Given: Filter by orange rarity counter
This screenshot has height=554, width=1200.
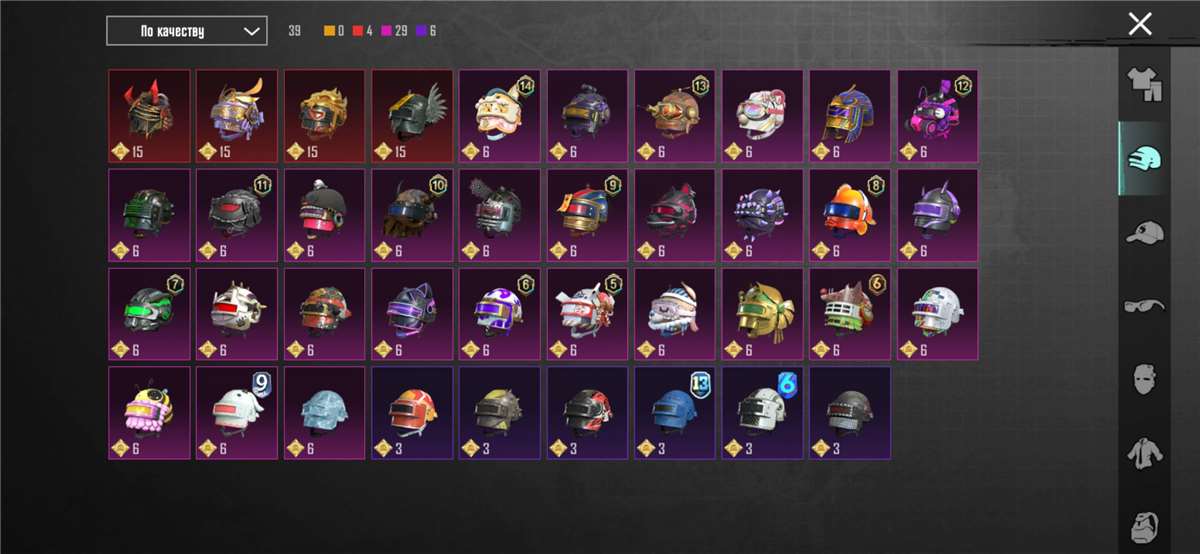Looking at the screenshot, I should [x=335, y=31].
